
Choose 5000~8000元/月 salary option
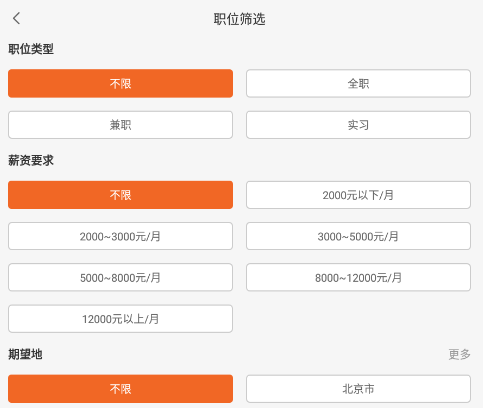tap(120, 278)
